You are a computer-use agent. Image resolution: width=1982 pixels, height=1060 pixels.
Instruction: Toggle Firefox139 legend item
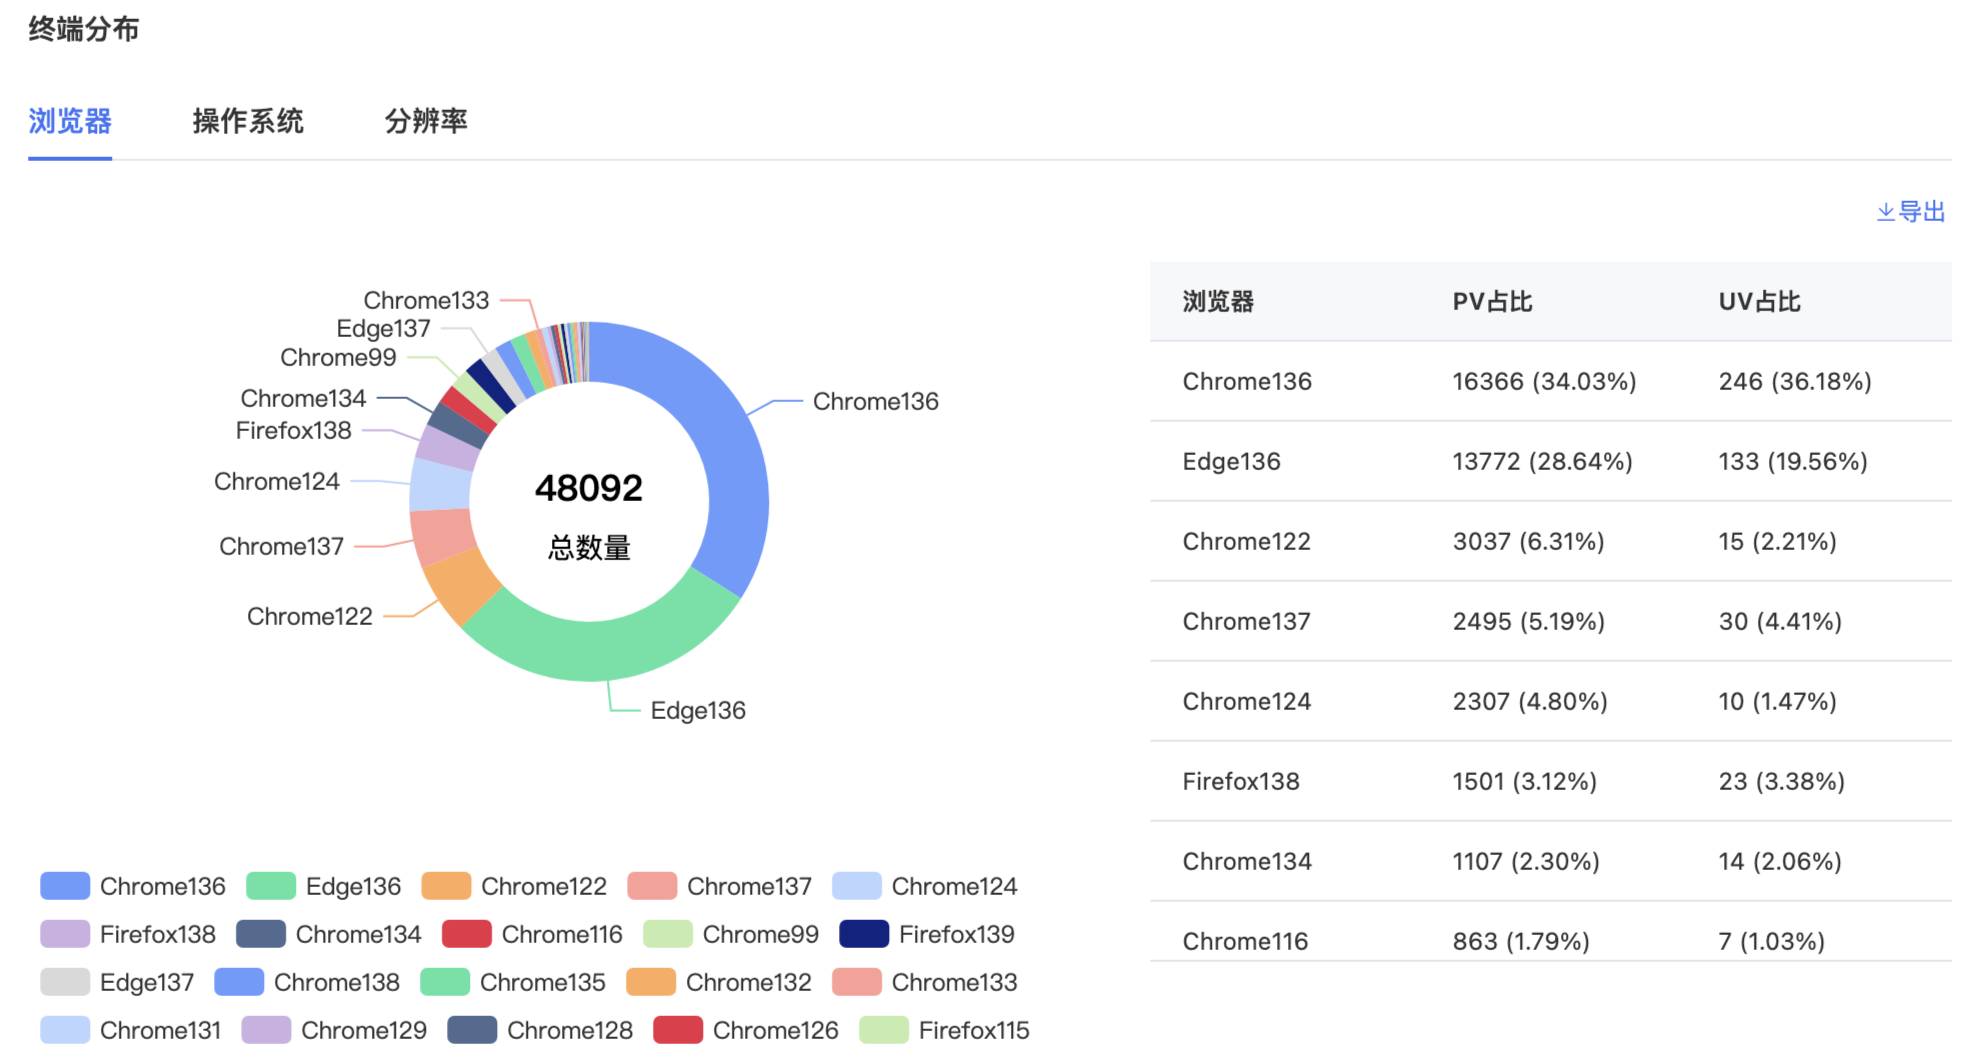point(927,934)
